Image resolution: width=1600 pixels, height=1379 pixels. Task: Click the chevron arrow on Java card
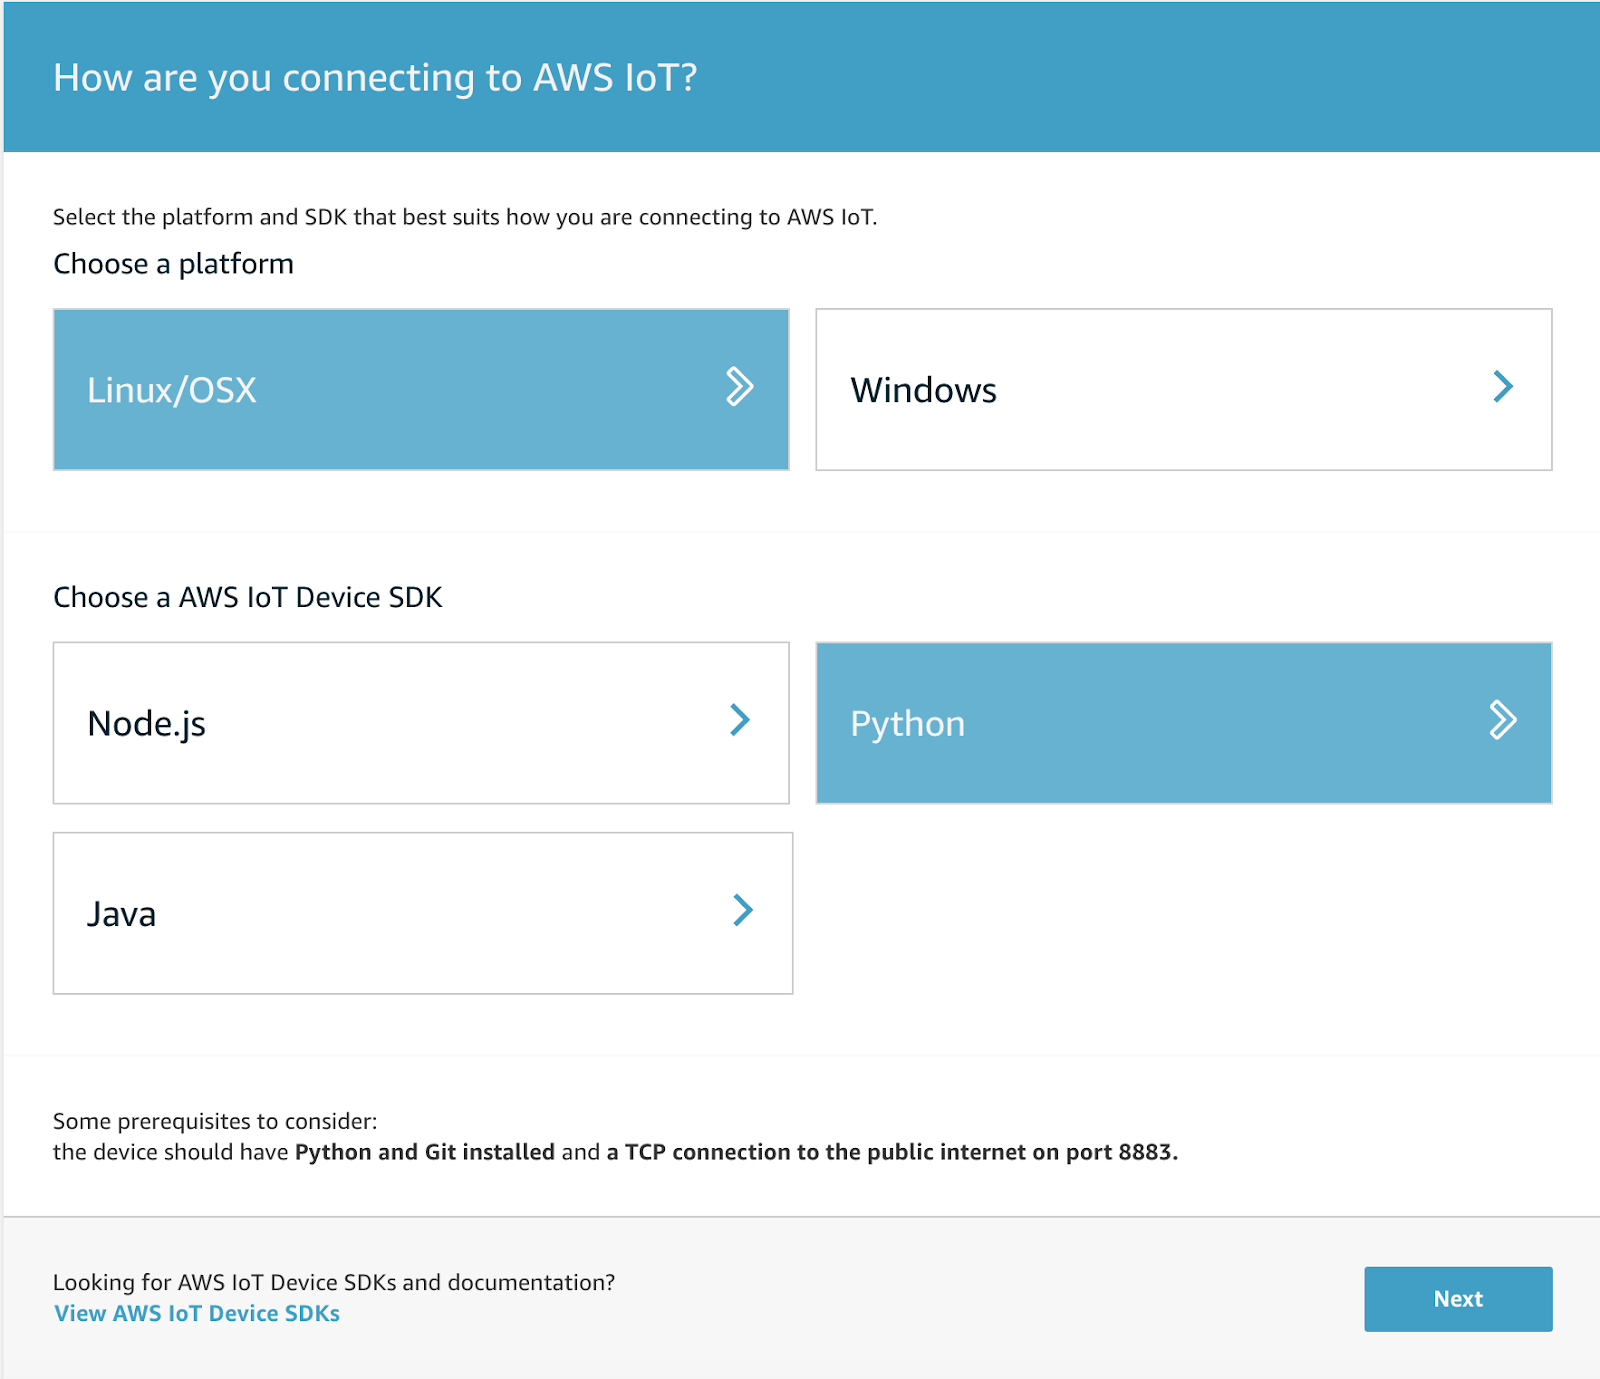(743, 910)
